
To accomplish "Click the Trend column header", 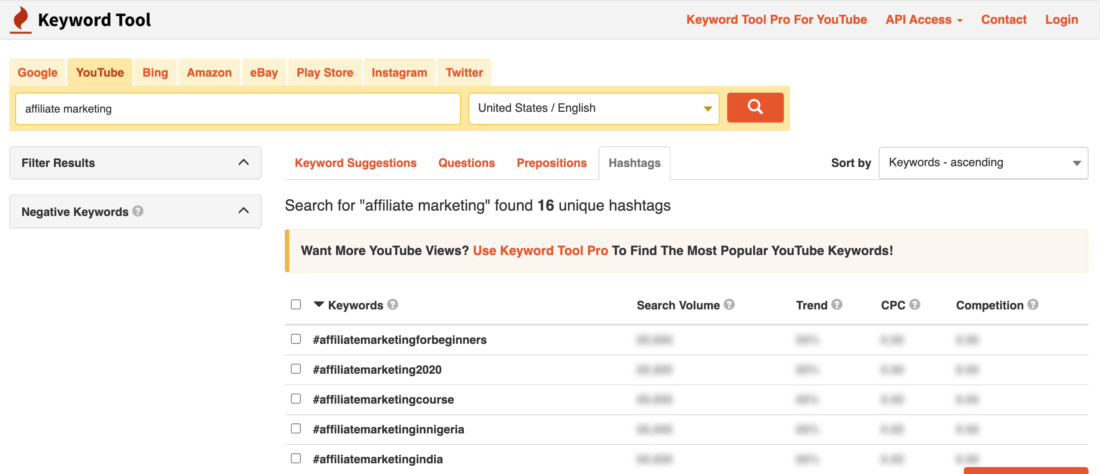I will [812, 305].
